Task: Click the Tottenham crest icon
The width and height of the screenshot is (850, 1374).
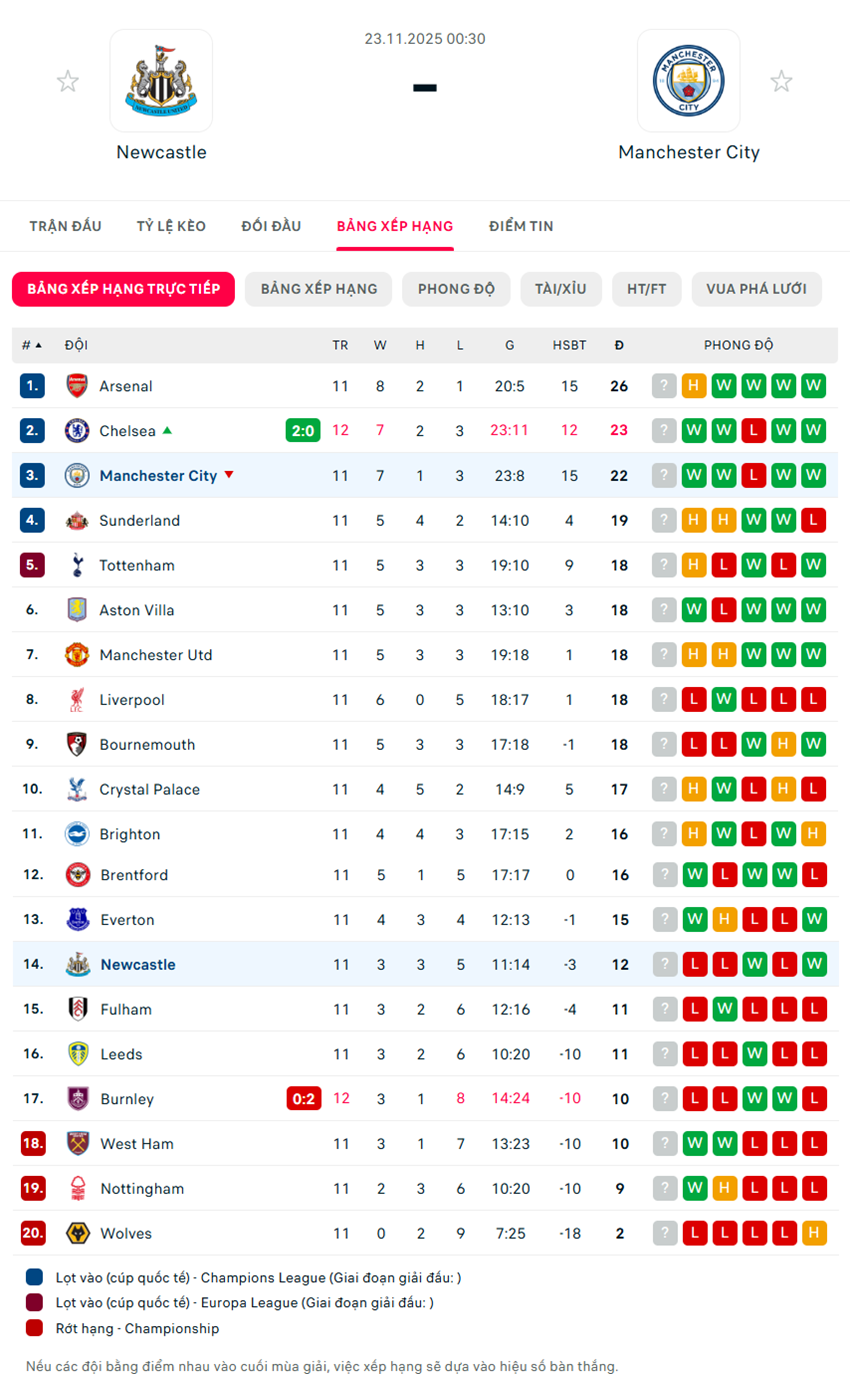Action: [x=77, y=566]
